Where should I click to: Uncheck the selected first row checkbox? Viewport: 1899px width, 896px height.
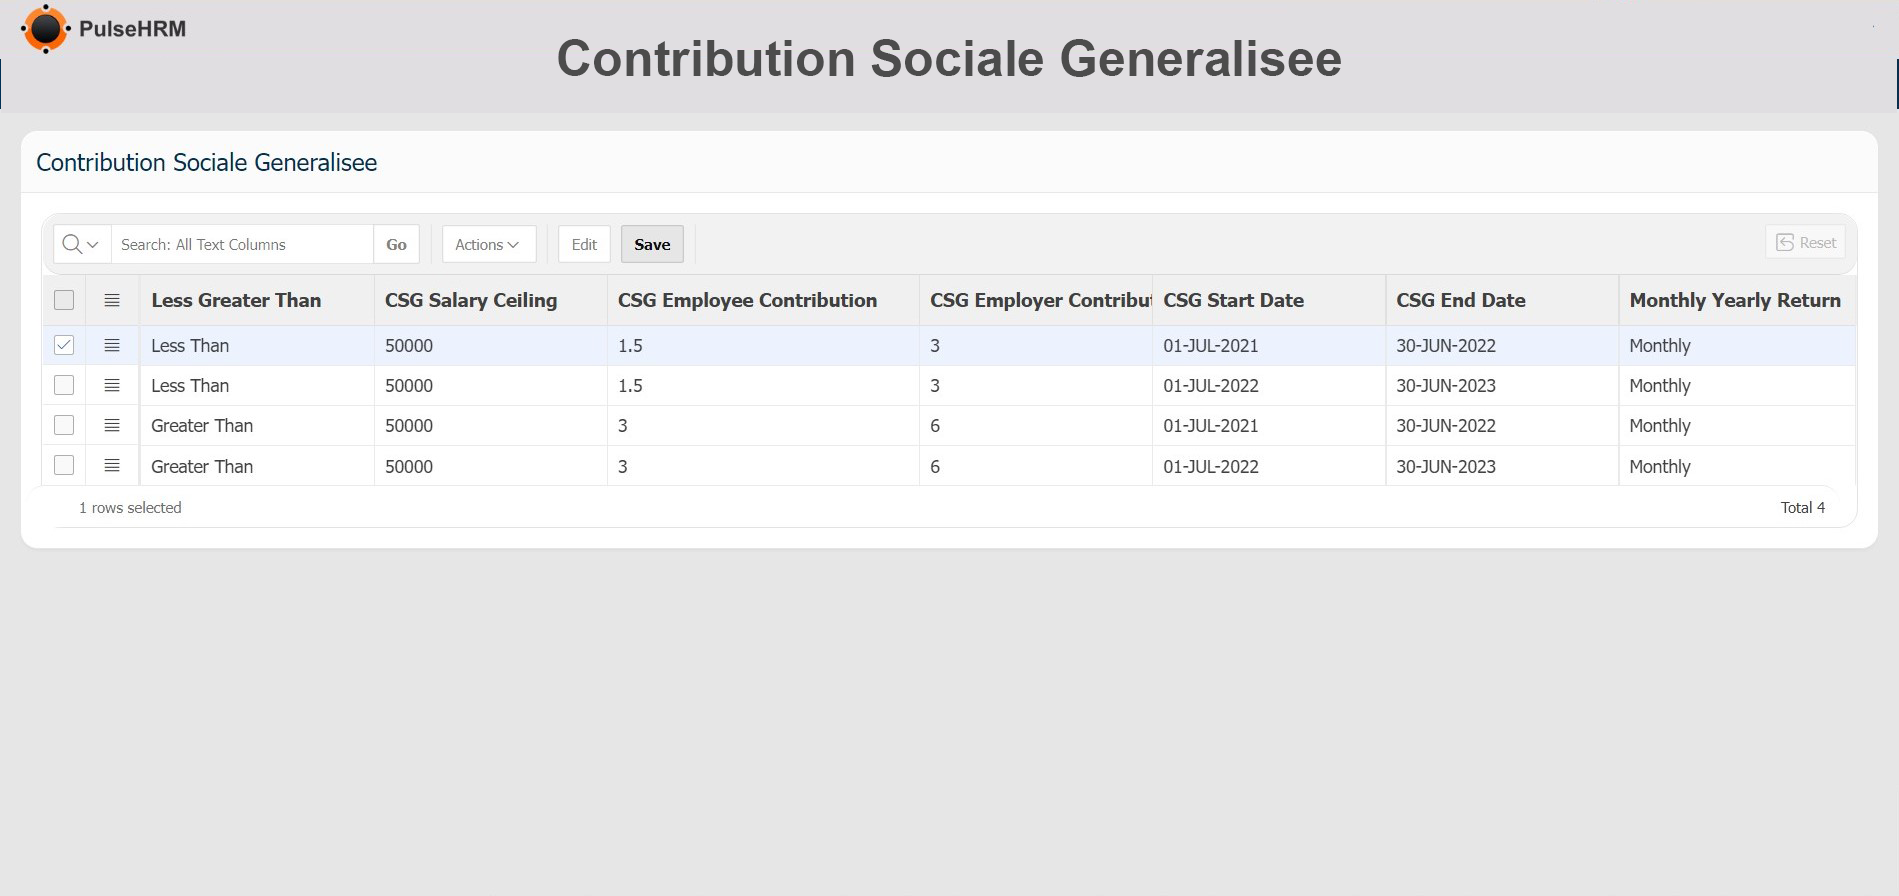pos(64,346)
